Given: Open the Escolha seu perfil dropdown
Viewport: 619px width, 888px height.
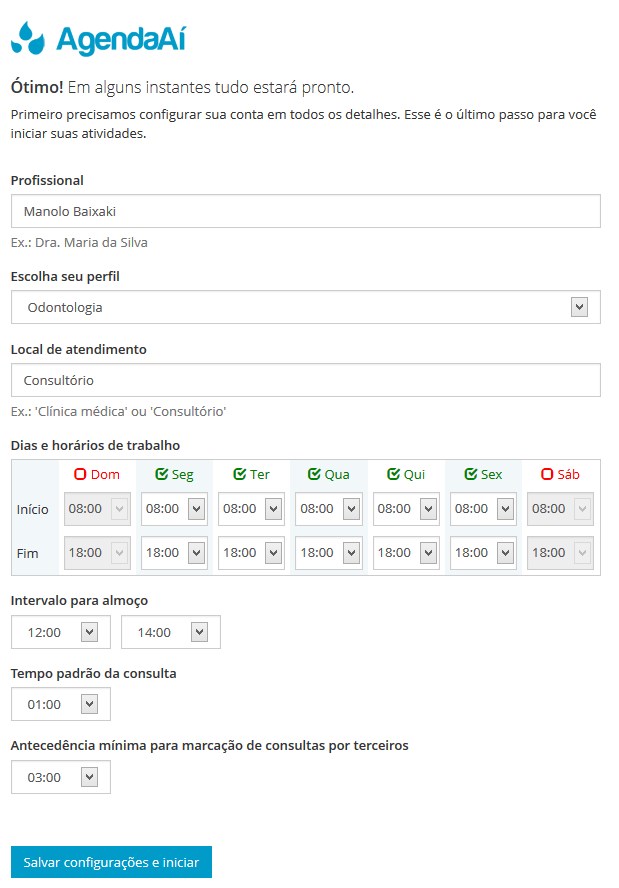Looking at the screenshot, I should (x=305, y=307).
